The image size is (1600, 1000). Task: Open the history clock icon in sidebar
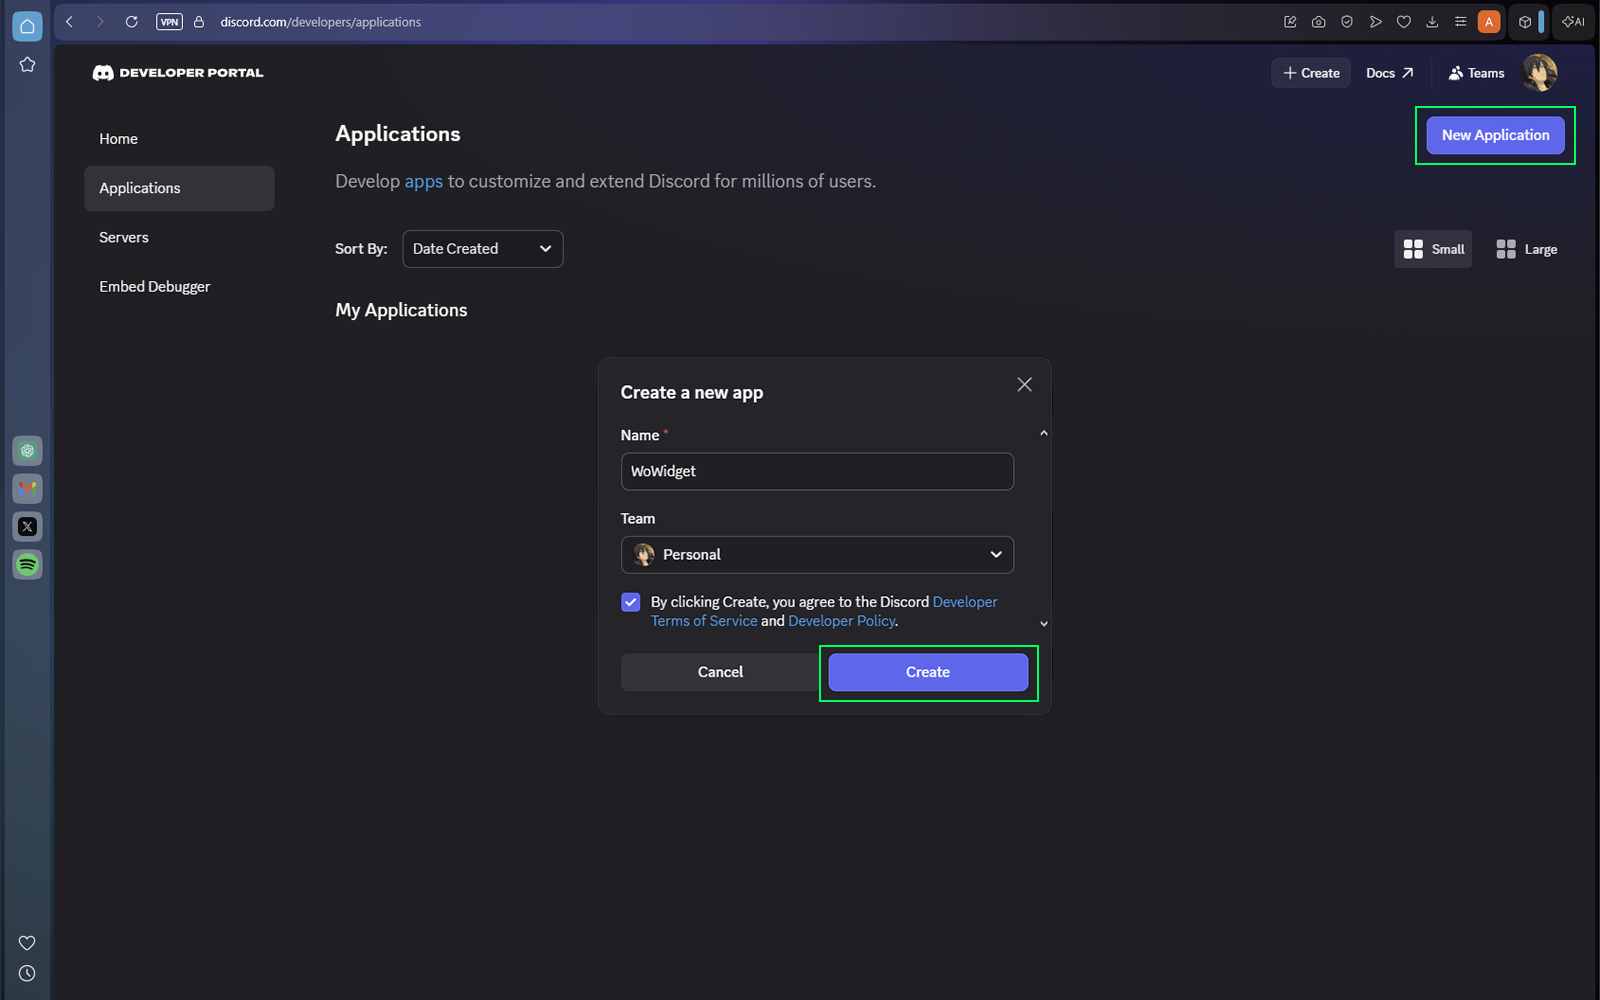[x=27, y=974]
